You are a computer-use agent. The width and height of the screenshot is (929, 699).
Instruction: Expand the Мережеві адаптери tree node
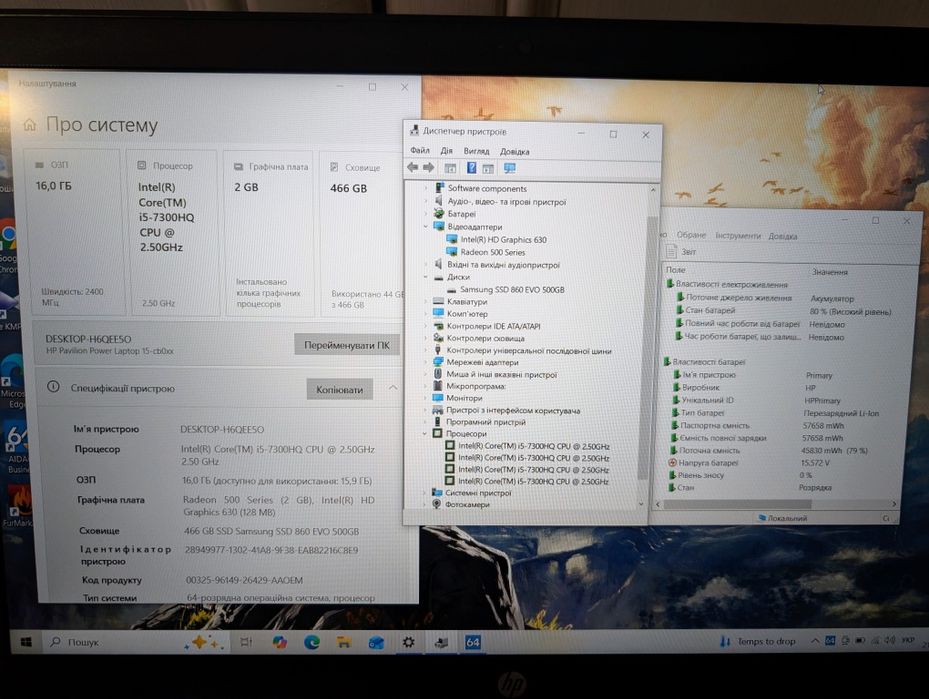425,362
